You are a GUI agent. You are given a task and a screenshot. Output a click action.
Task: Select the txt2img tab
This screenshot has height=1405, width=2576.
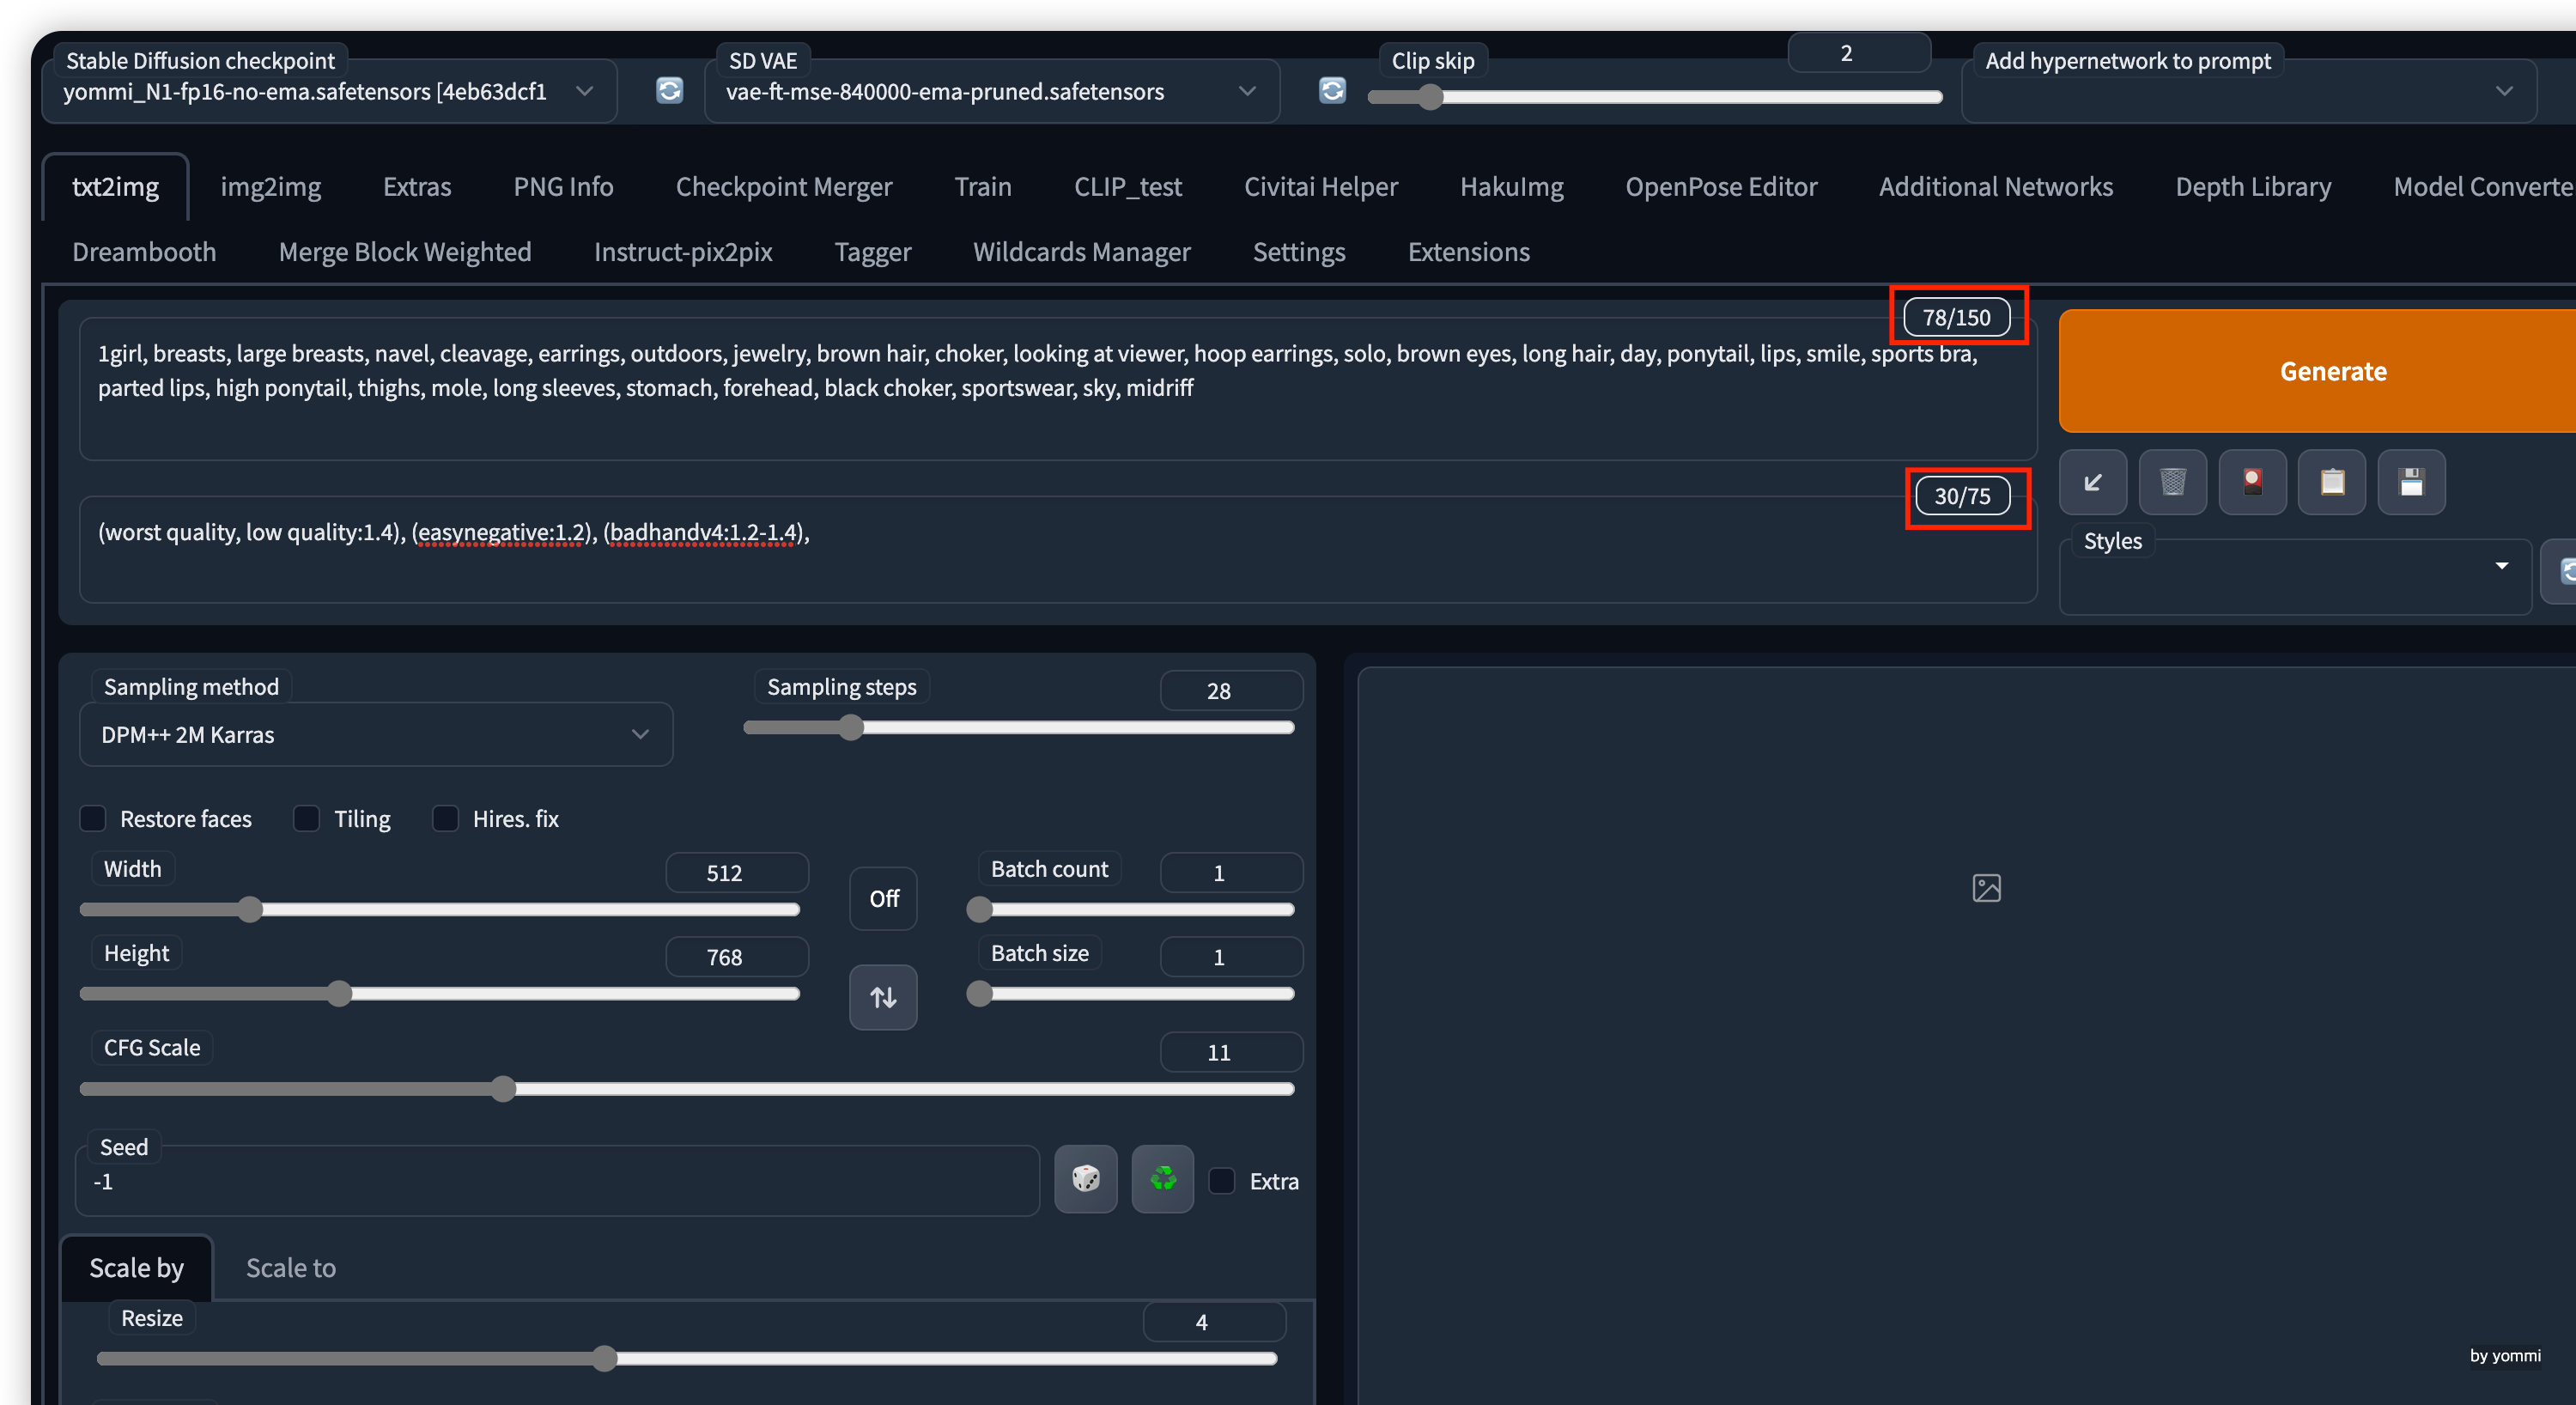[115, 187]
